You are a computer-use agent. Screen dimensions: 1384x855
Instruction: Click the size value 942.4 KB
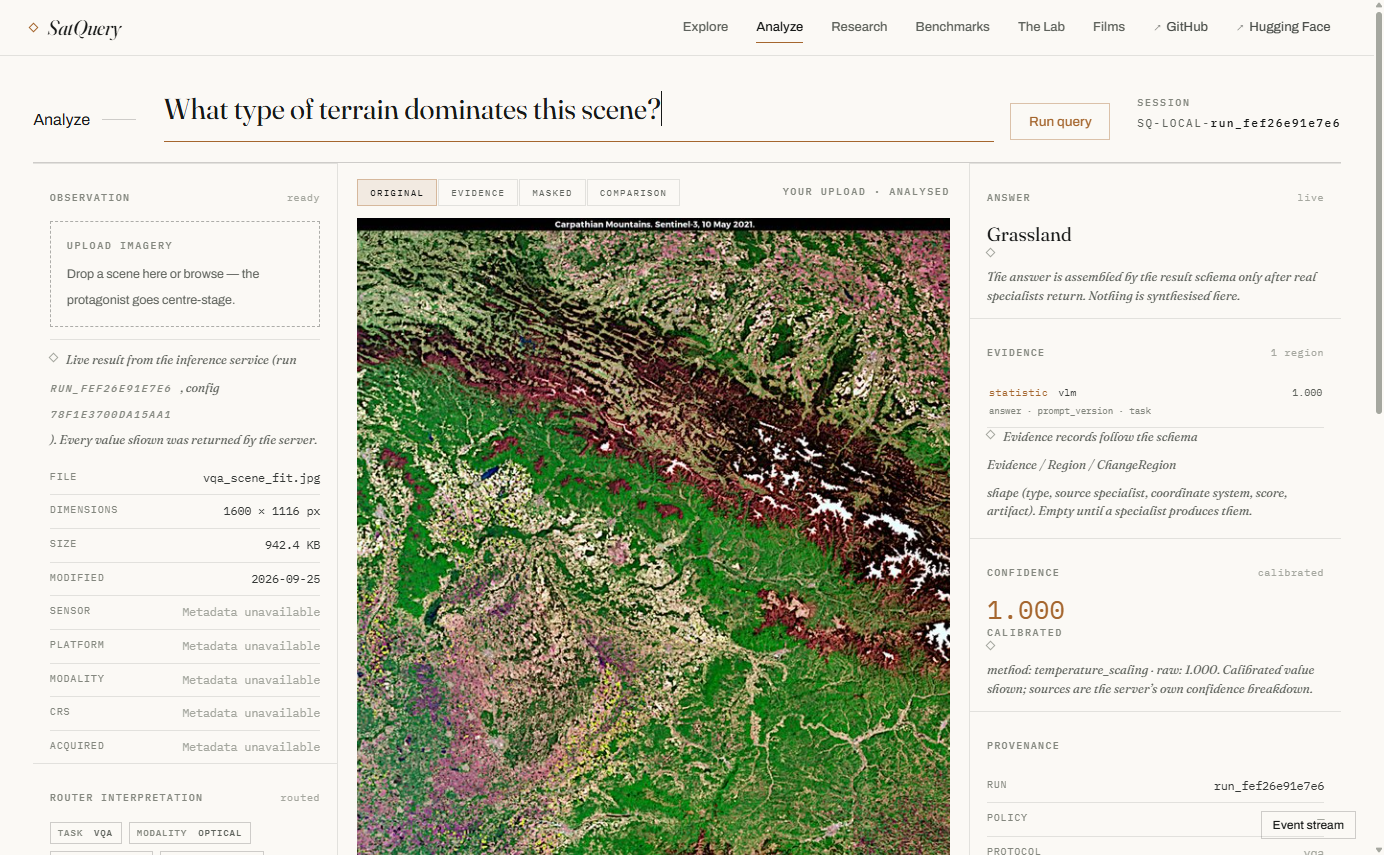pyautogui.click(x=292, y=545)
